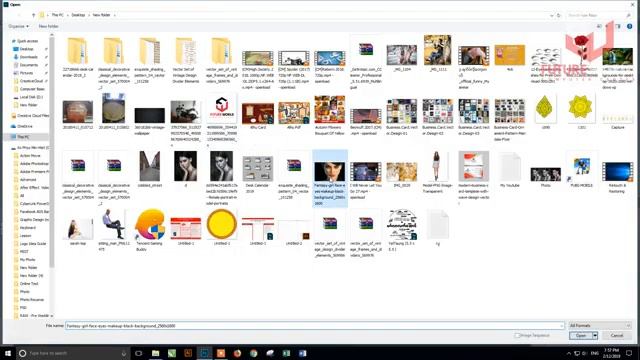Expand the address bar history dropdown
The height and width of the screenshot is (360, 640).
[552, 15]
